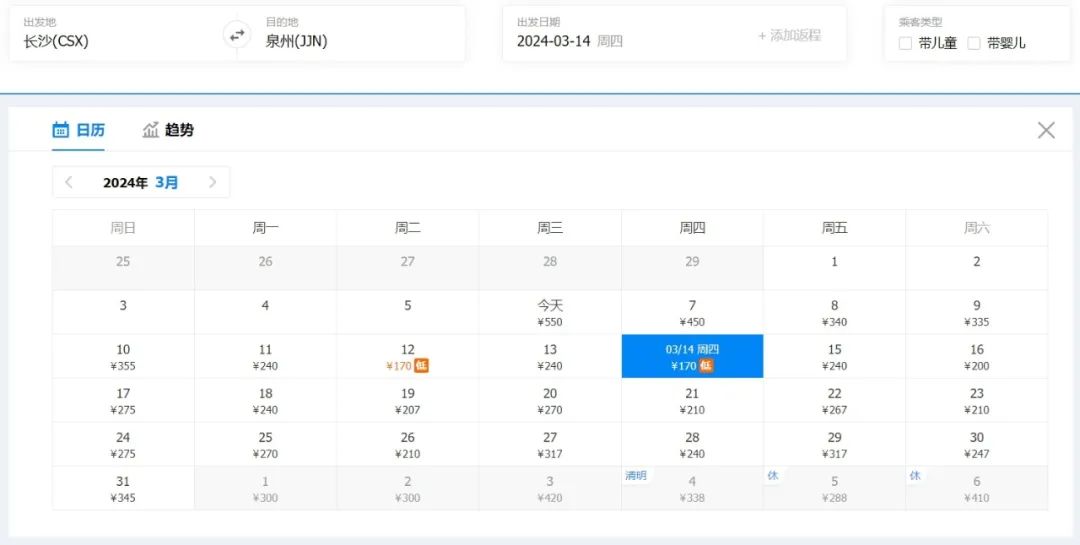Viewport: 1080px width, 545px height.
Task: Select holiday April 5 priced ¥288
Action: tap(834, 489)
